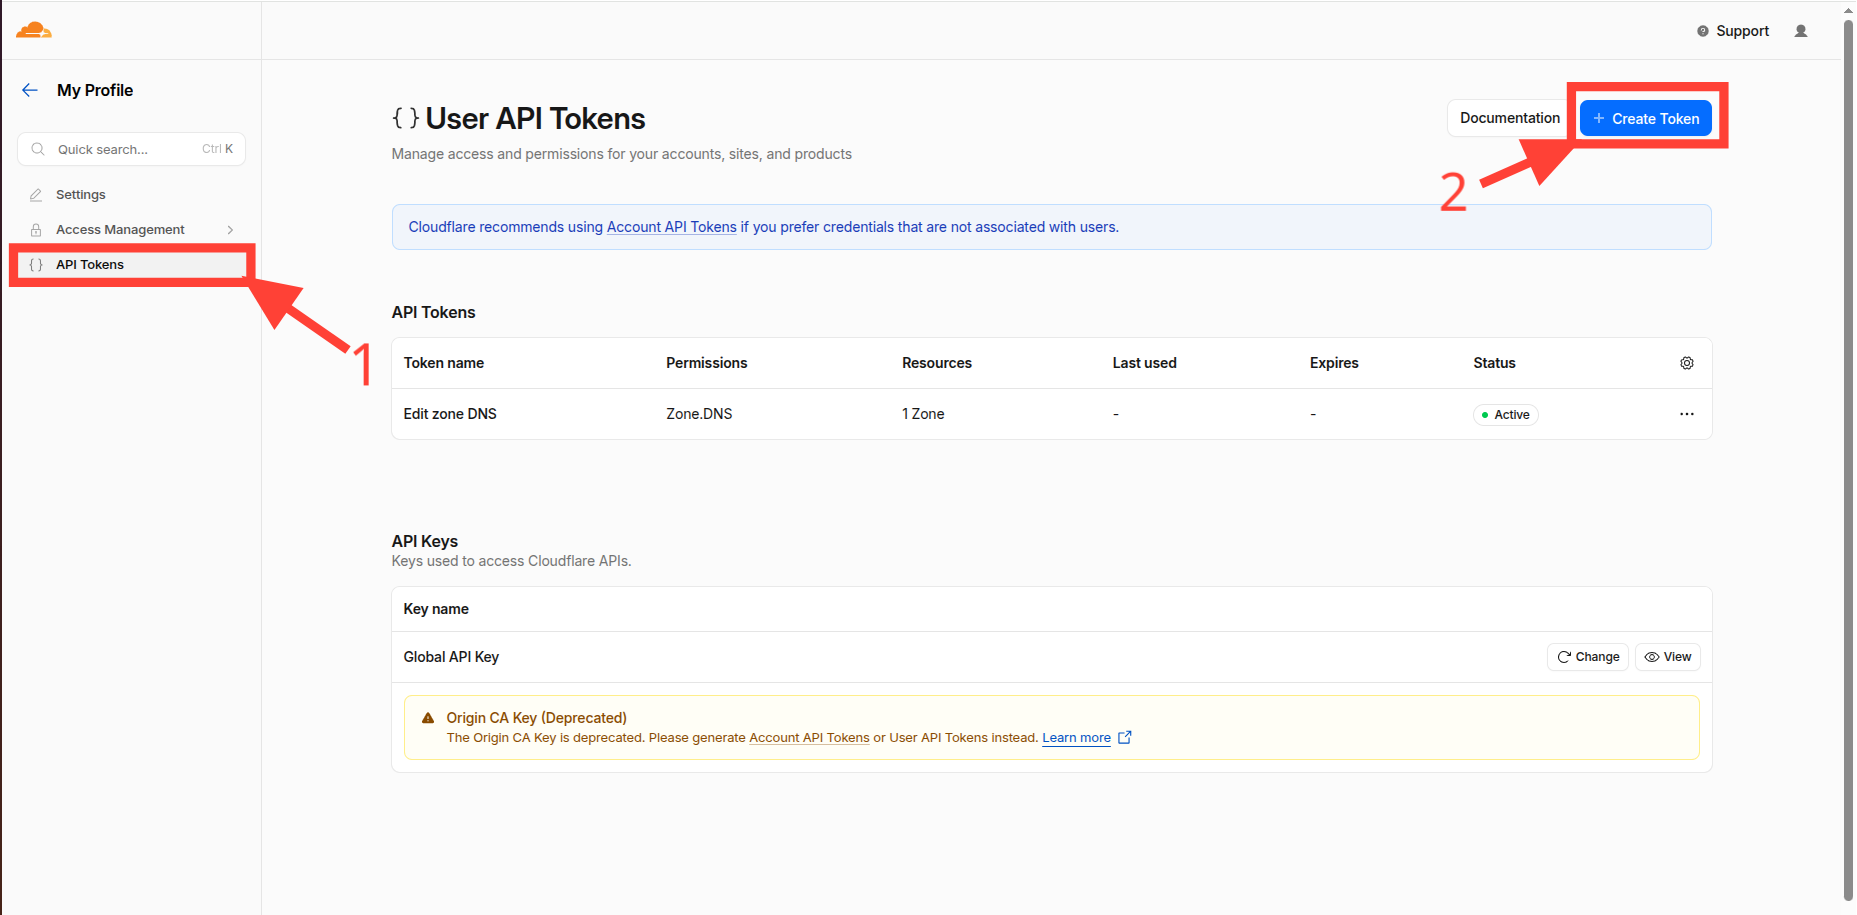Click the Token name column header
1857x915 pixels.
click(444, 363)
